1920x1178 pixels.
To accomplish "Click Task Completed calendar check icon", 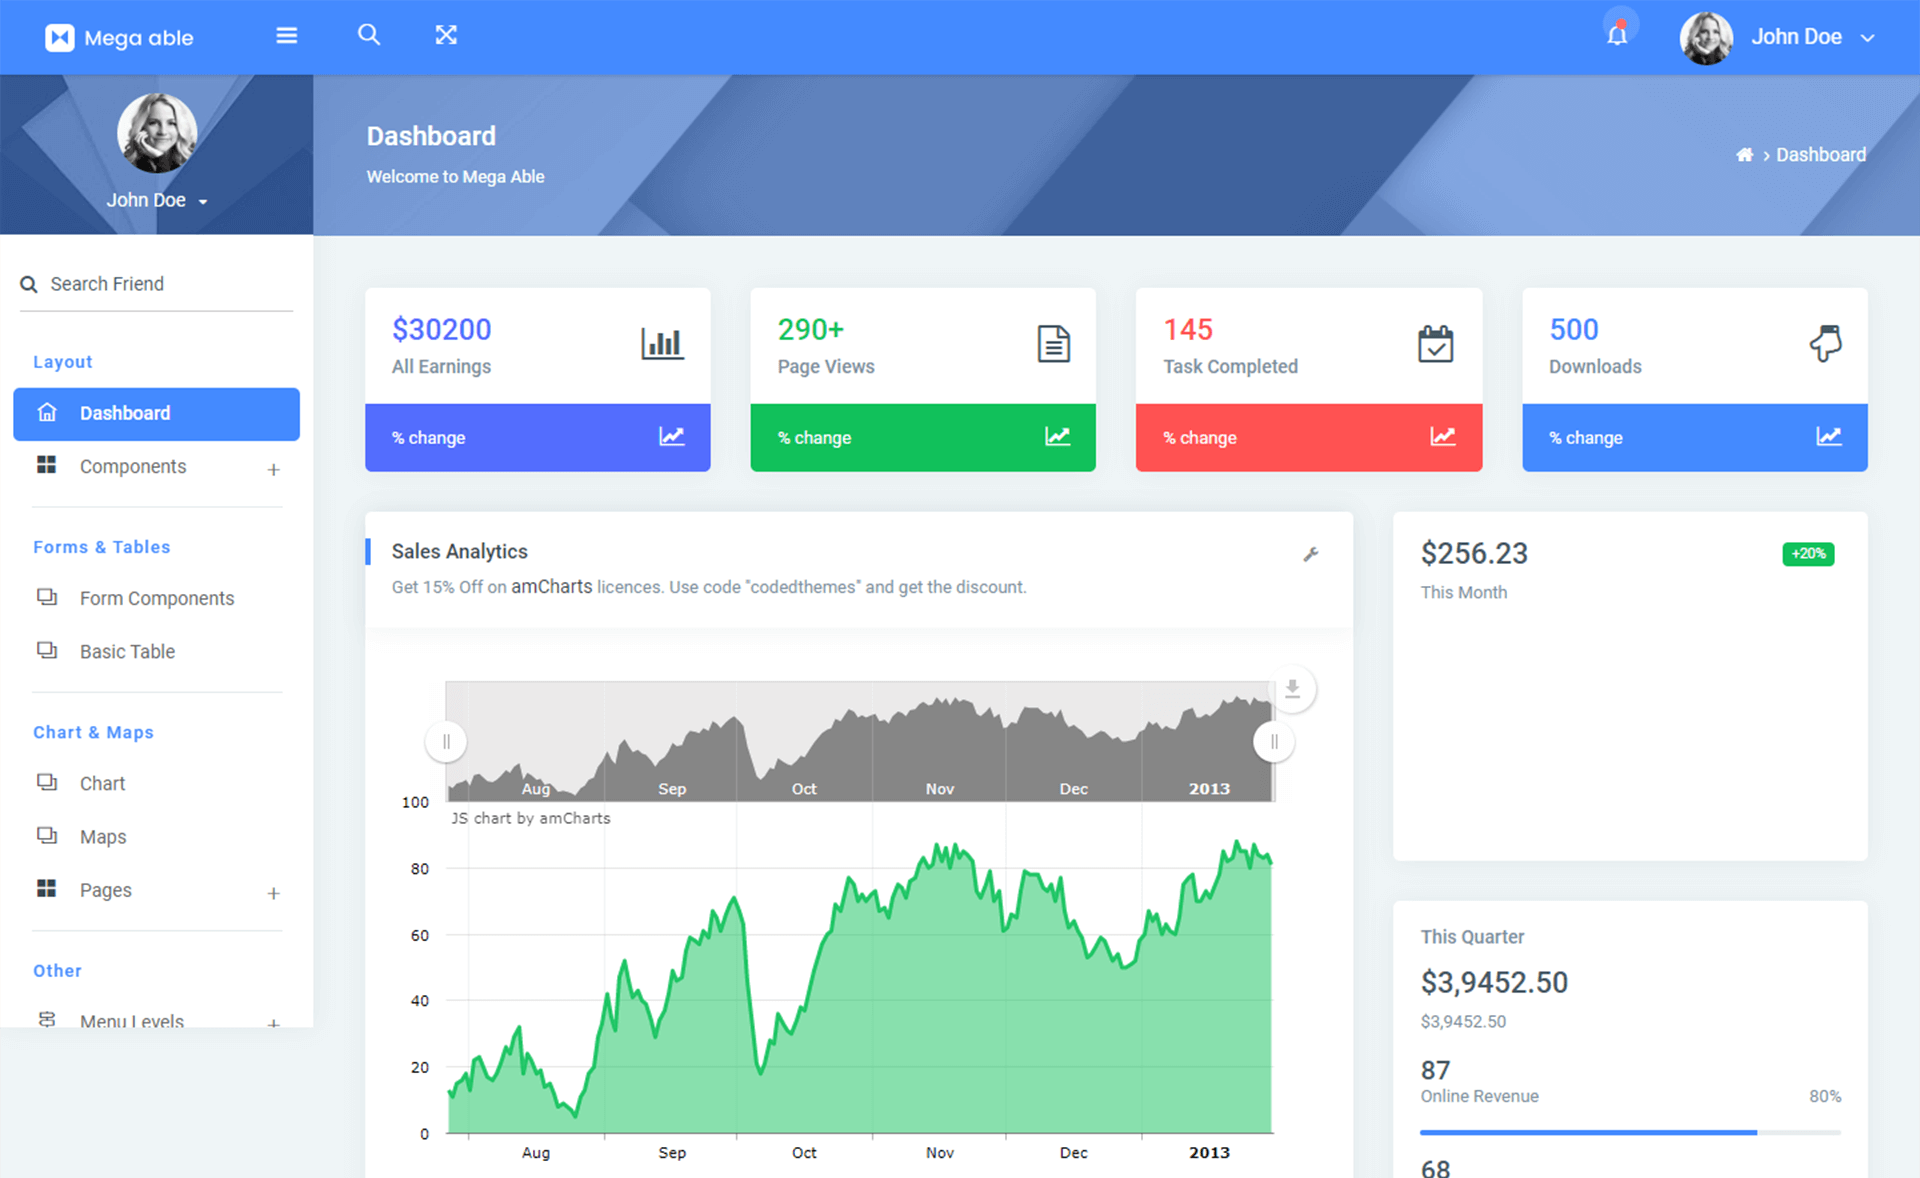I will click(1435, 344).
